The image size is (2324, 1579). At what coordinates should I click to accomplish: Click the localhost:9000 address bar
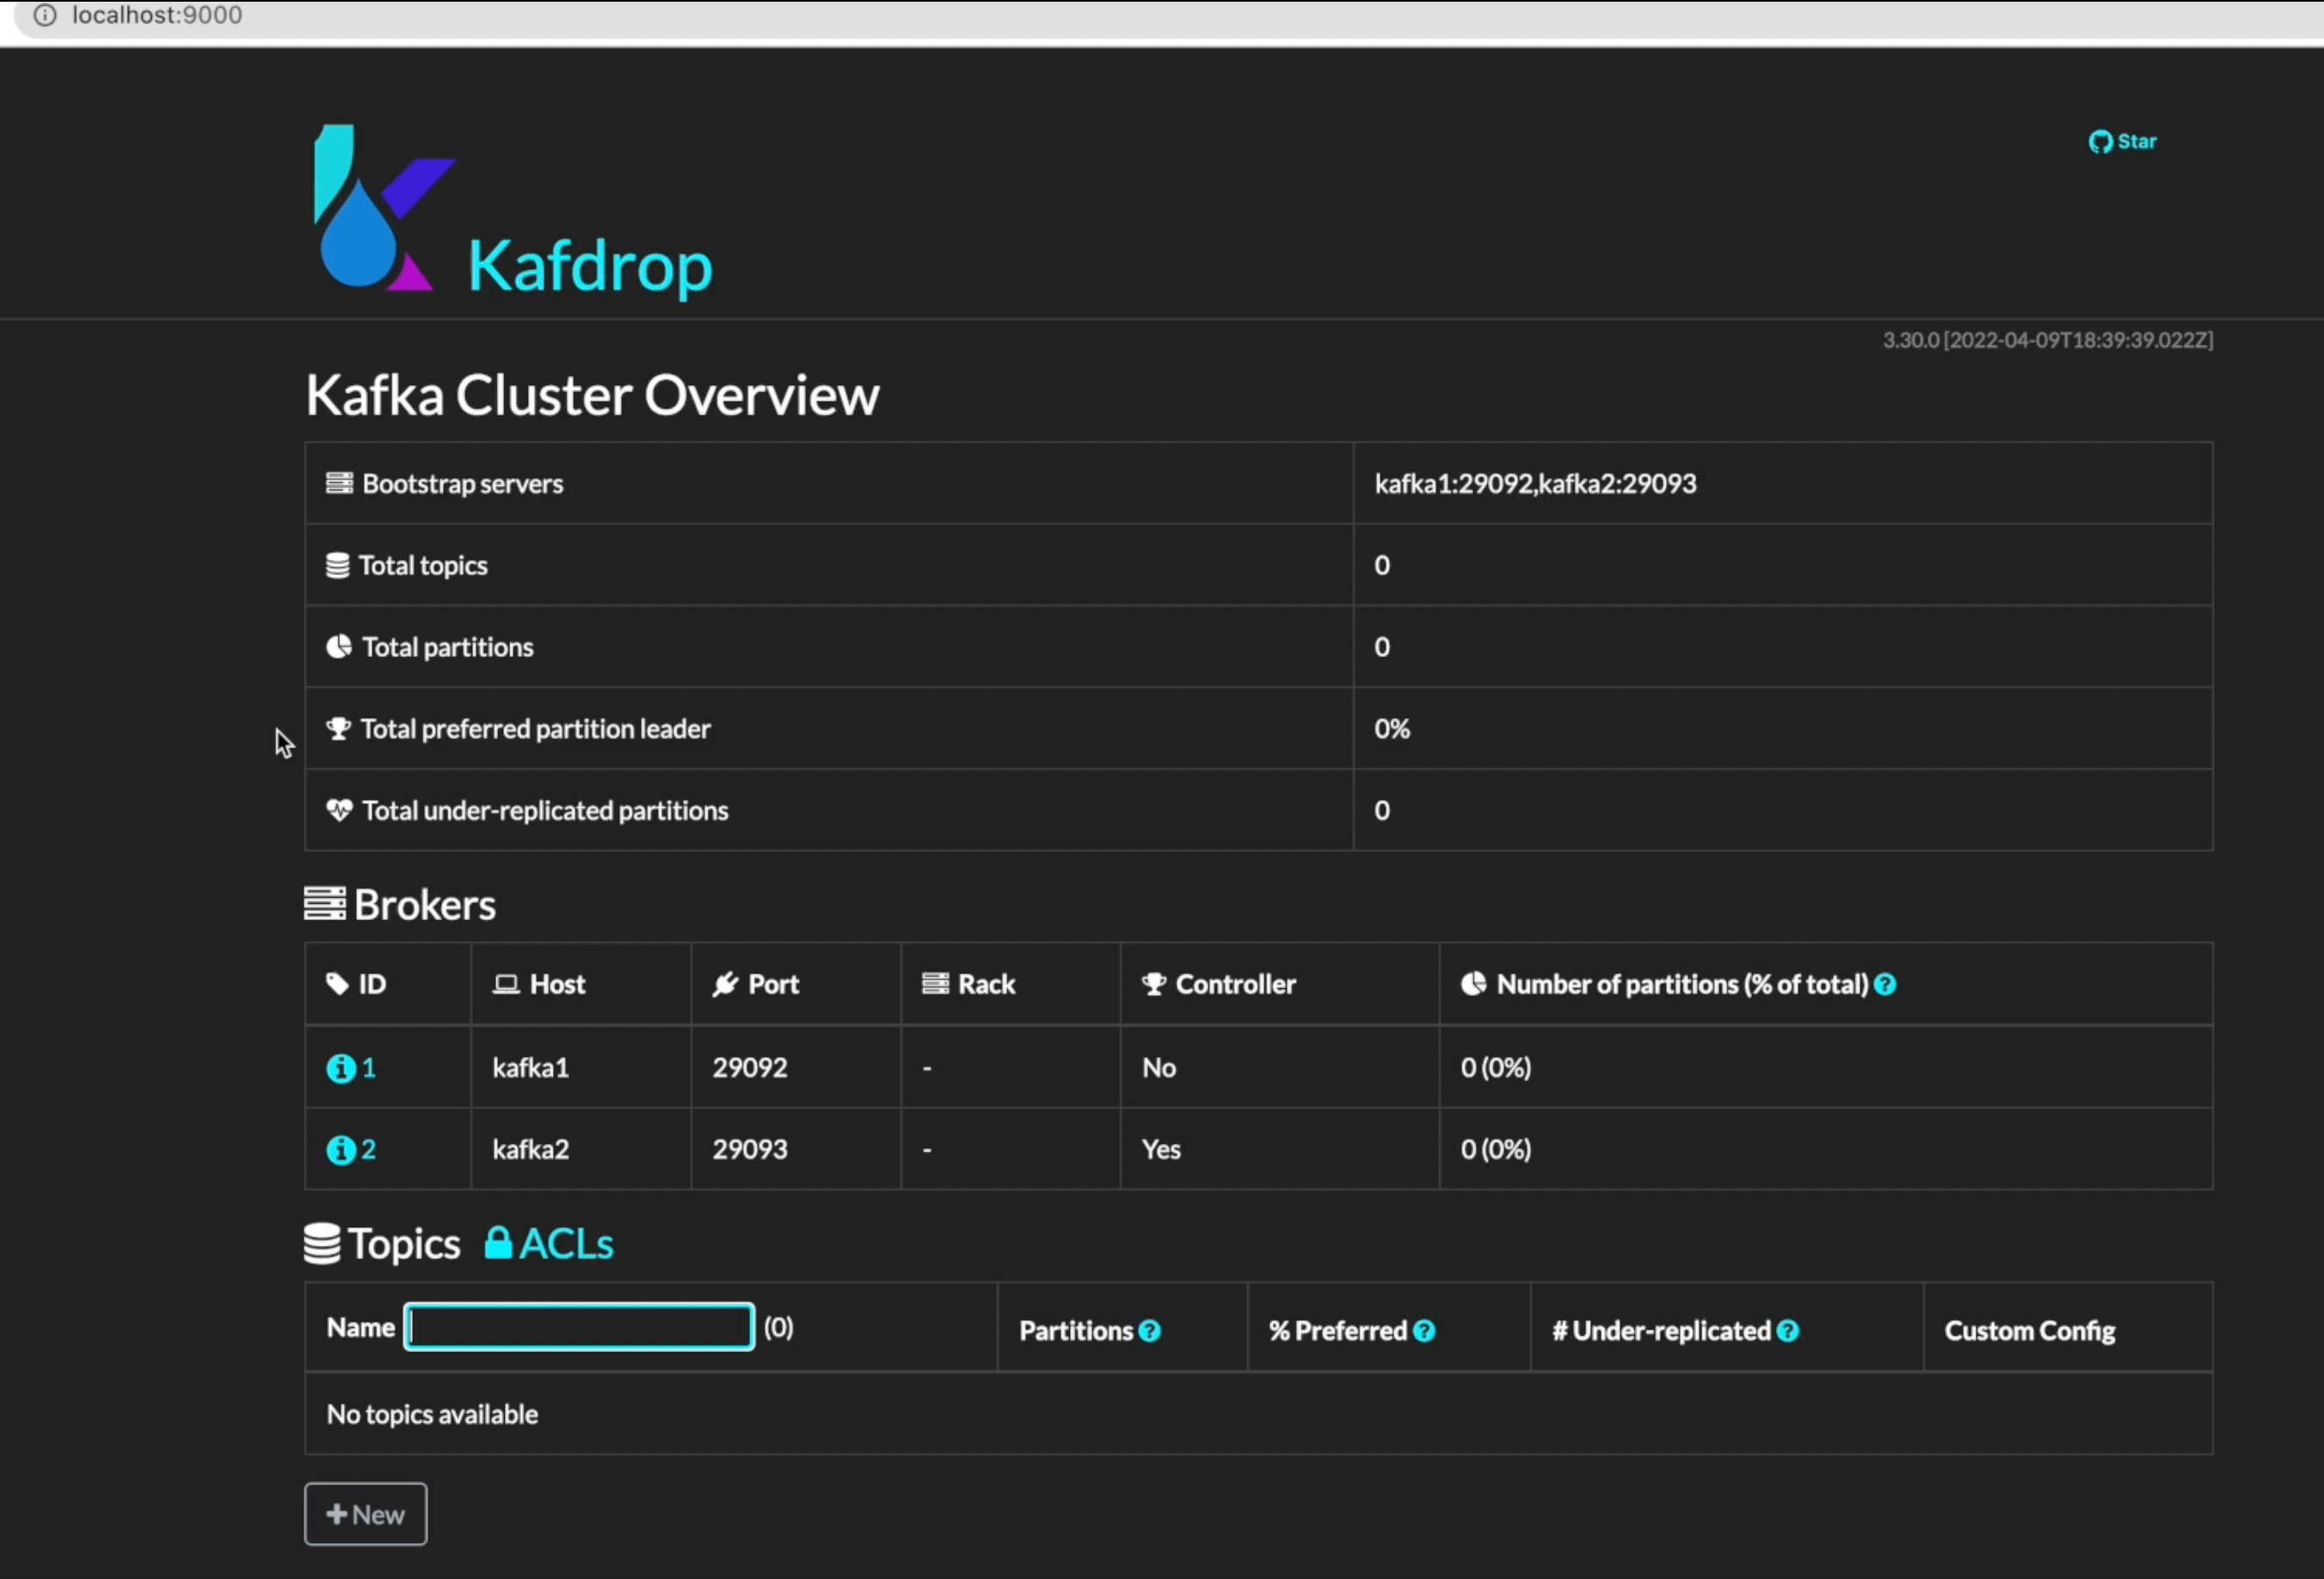point(157,15)
